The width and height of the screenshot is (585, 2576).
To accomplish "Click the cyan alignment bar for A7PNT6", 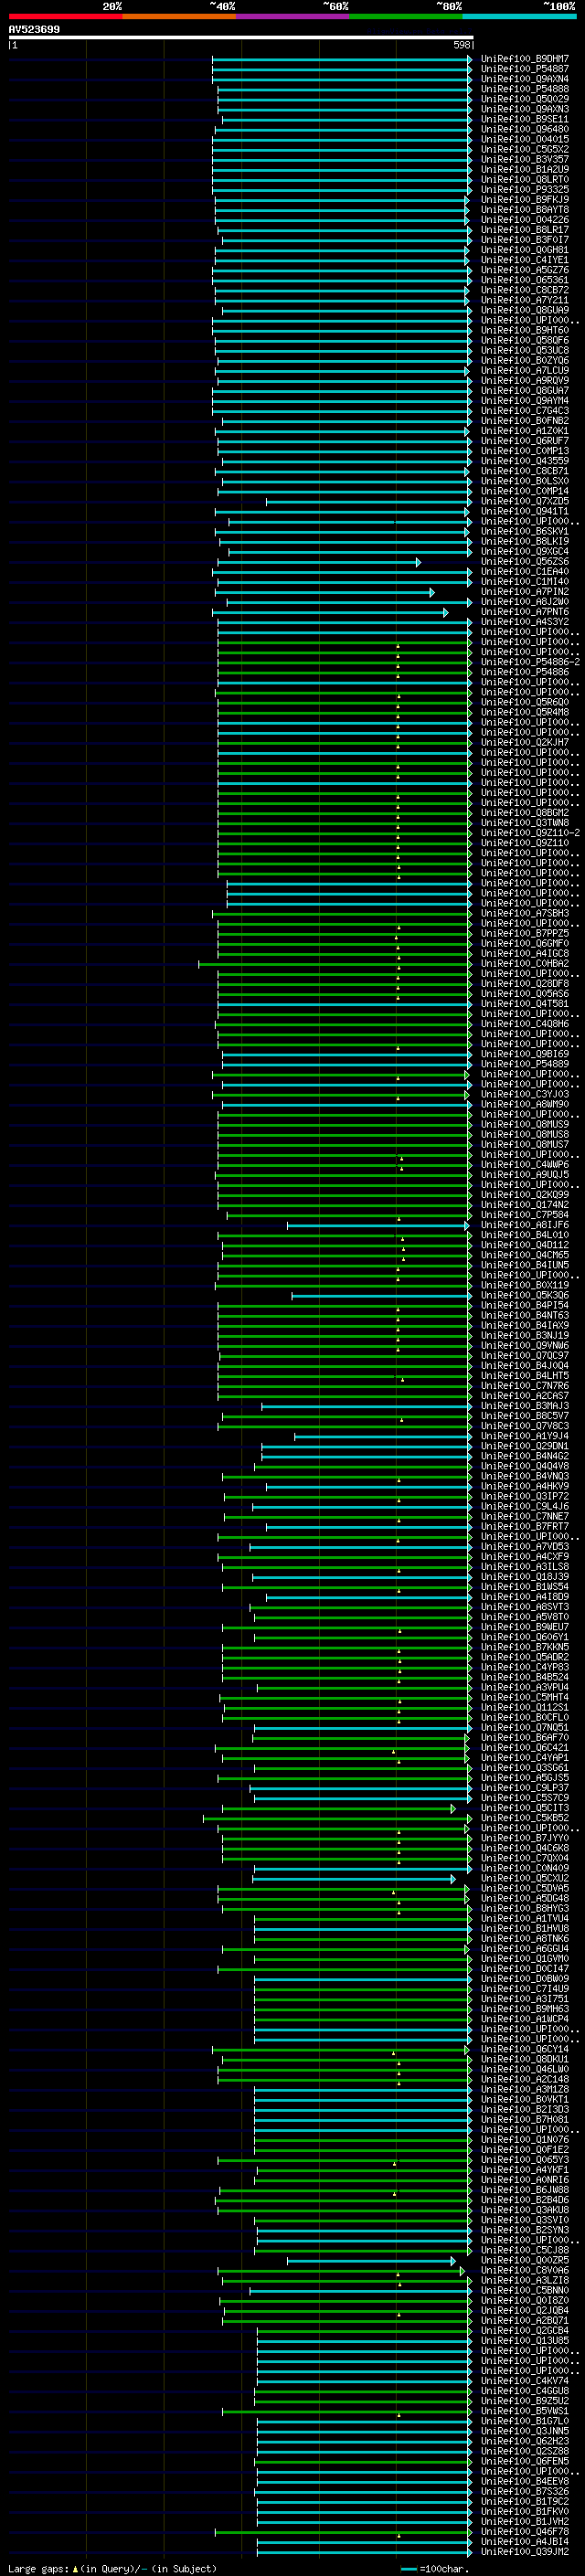I will click(x=330, y=612).
